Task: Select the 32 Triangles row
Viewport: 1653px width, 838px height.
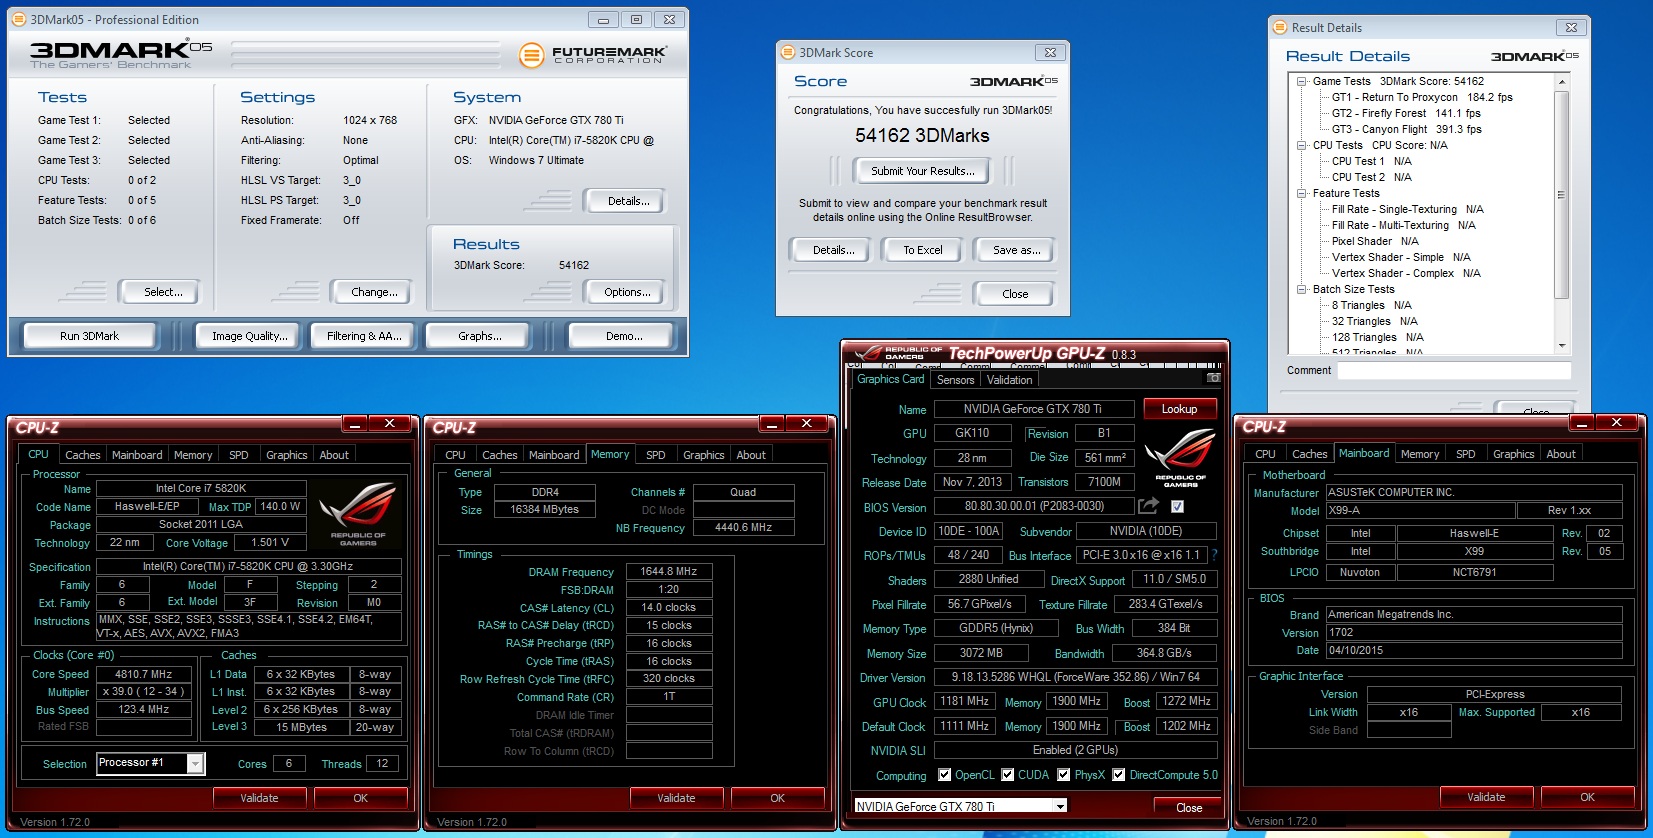Action: (1374, 321)
